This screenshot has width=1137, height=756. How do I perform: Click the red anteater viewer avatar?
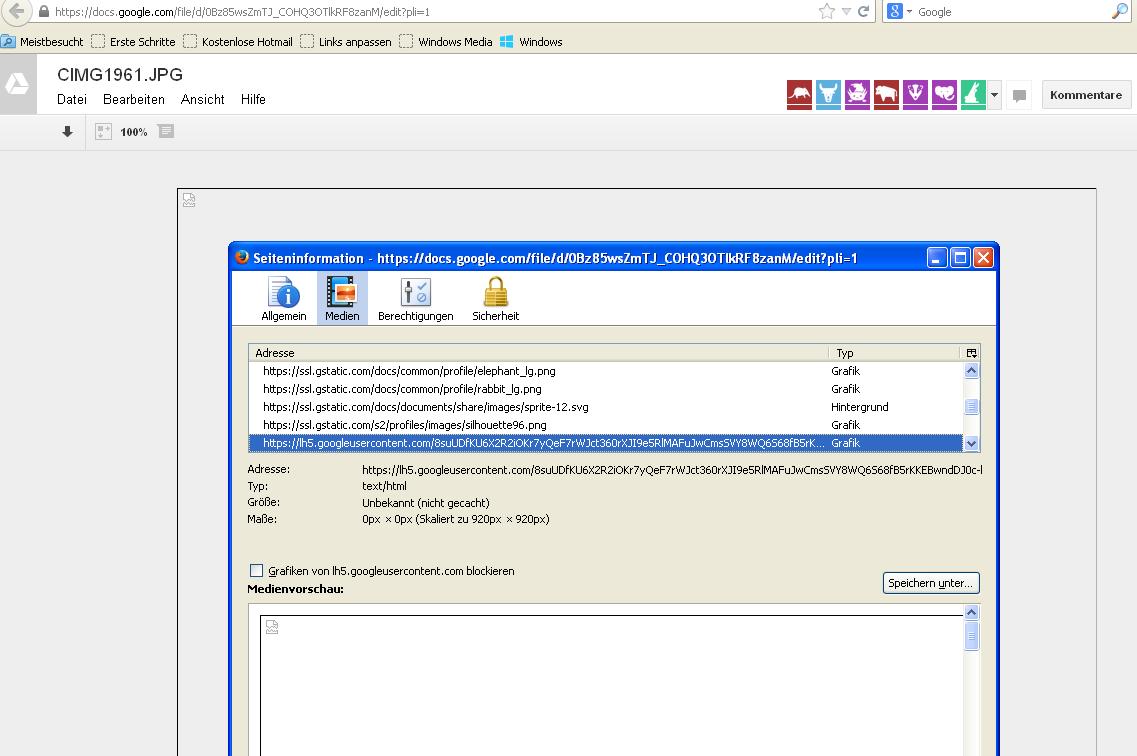(x=799, y=95)
